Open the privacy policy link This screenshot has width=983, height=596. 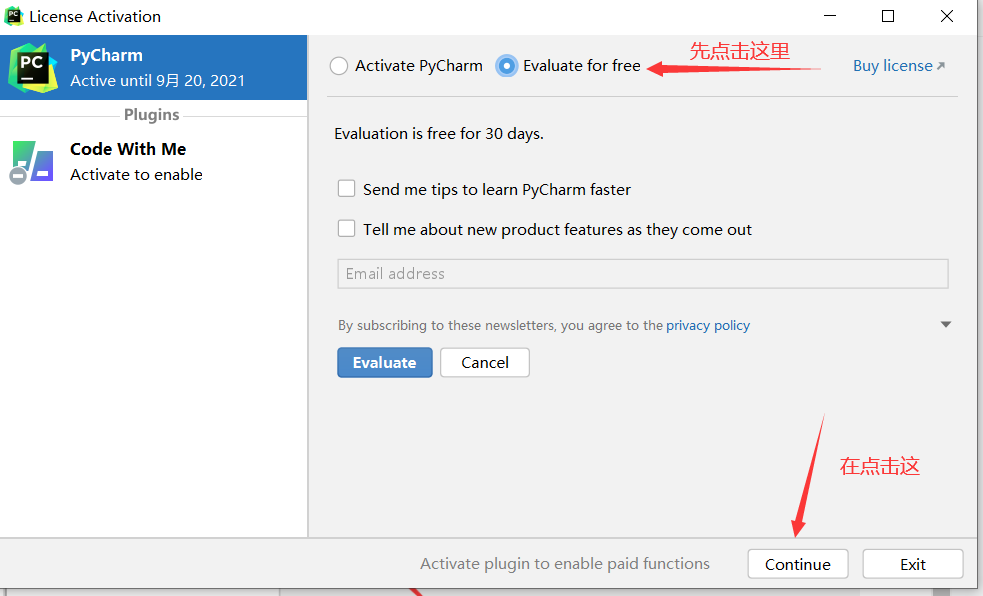coord(708,325)
